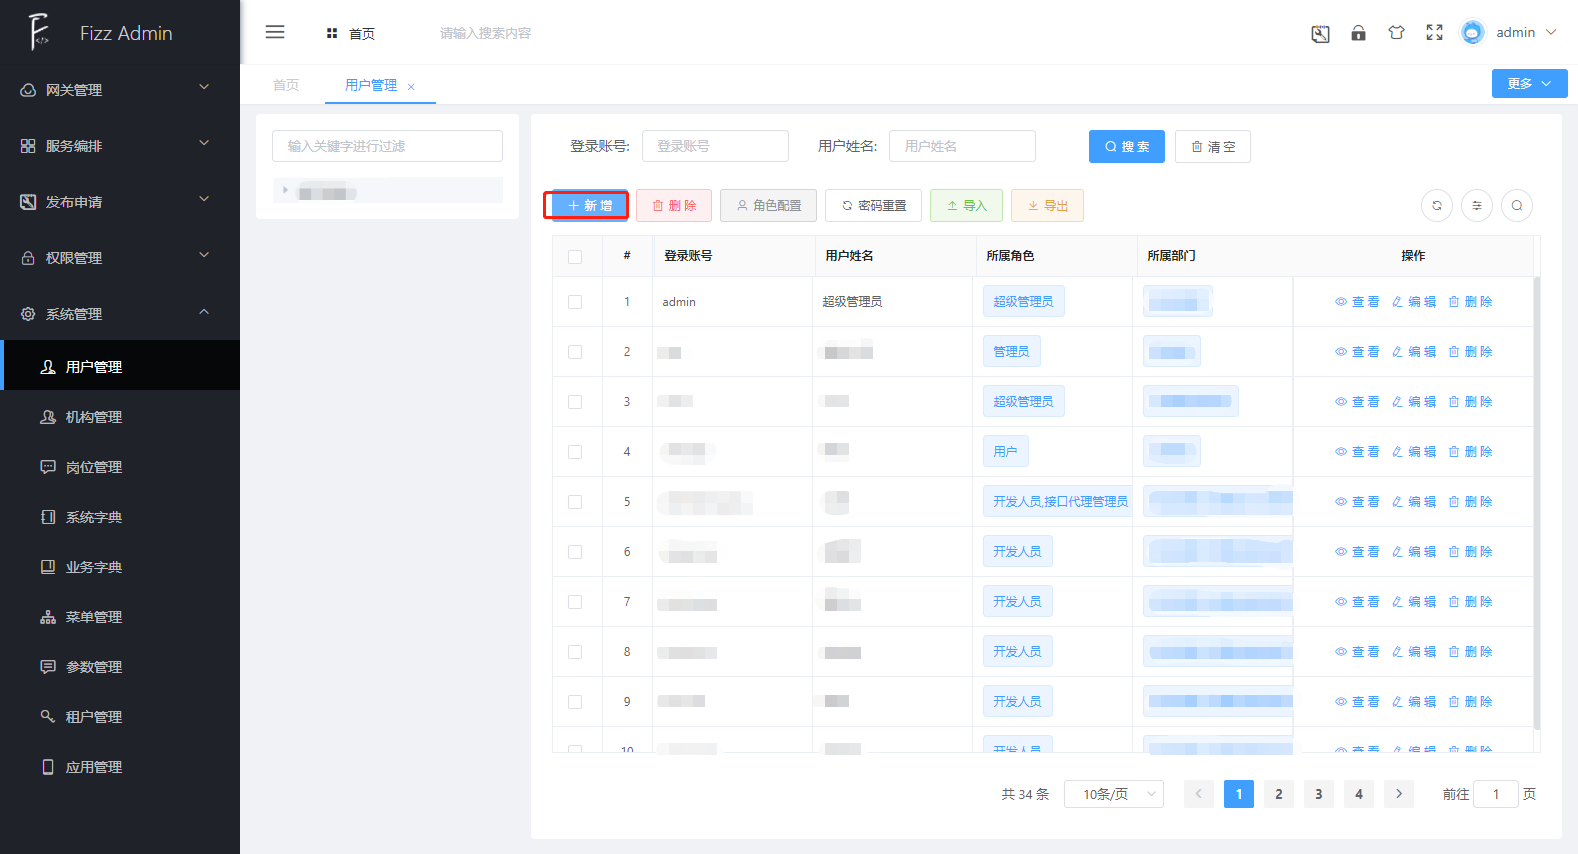Open 系统字典 in sidebar

(x=120, y=517)
